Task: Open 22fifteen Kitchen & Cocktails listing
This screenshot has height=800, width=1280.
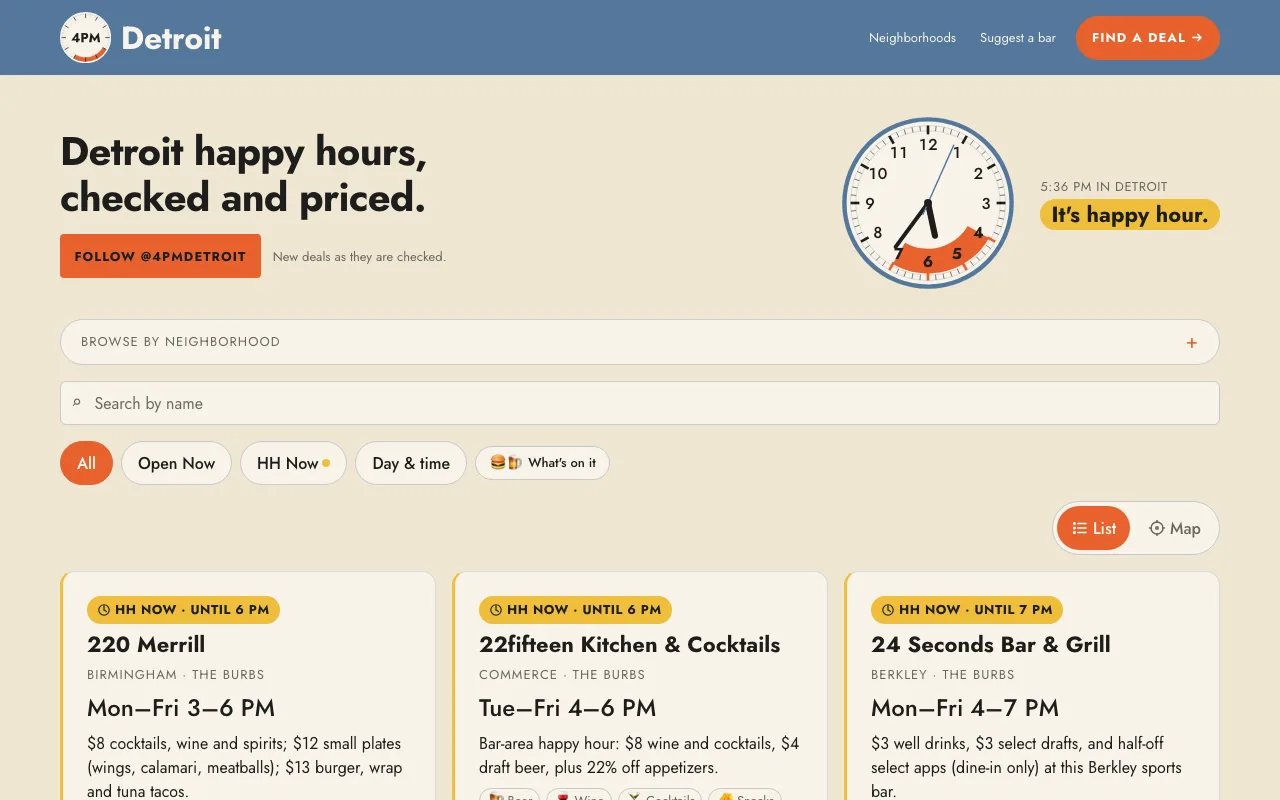Action: (x=629, y=644)
